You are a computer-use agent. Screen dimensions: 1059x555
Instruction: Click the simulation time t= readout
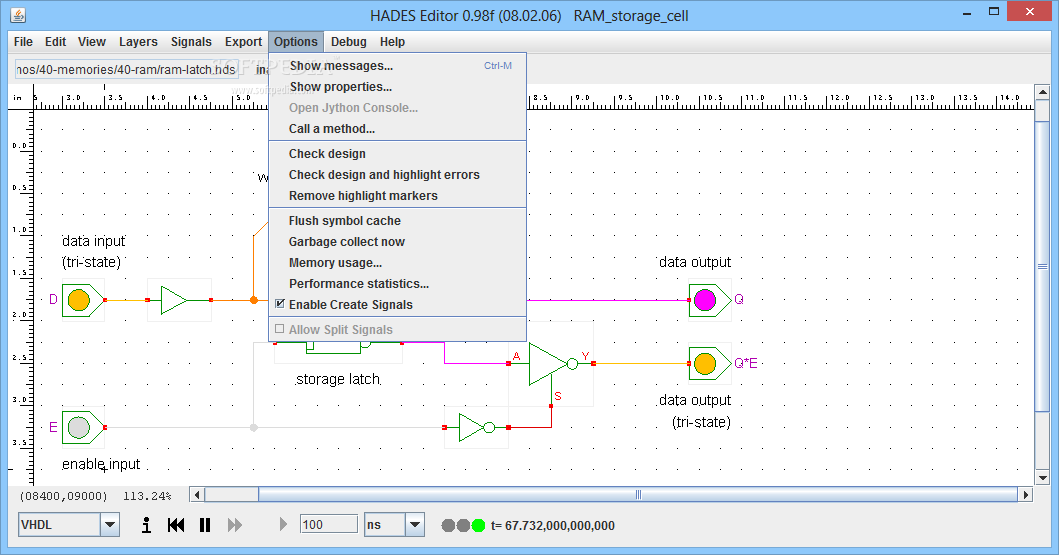pos(552,525)
